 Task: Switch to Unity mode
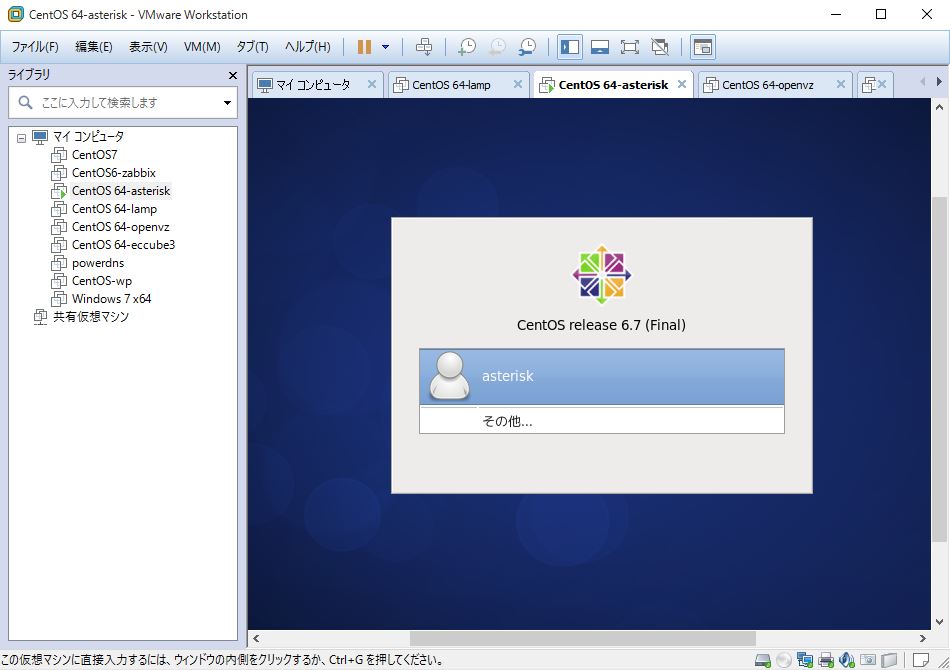coord(660,47)
